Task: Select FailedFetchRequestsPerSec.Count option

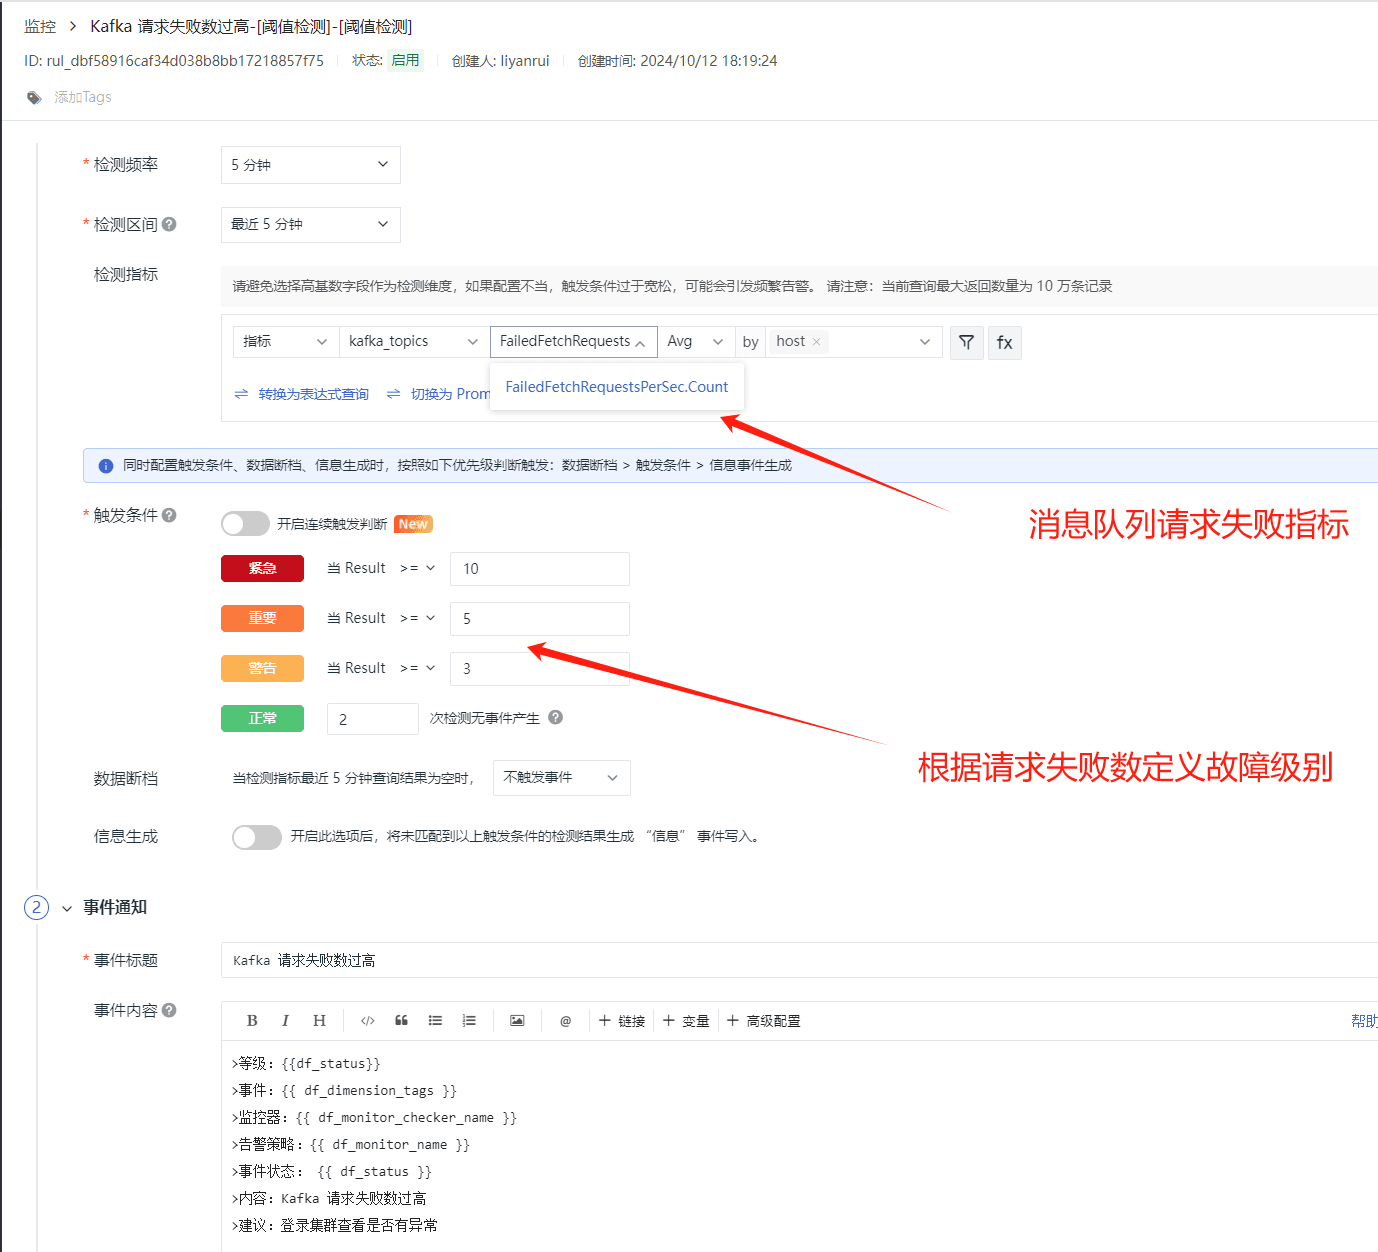Action: [617, 387]
